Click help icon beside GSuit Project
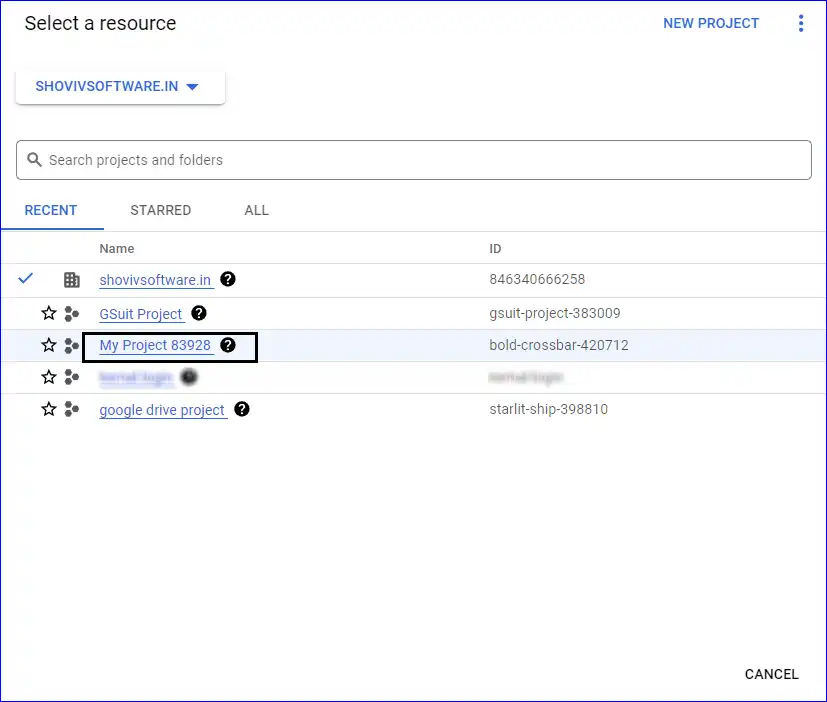Image resolution: width=827 pixels, height=702 pixels. [199, 313]
